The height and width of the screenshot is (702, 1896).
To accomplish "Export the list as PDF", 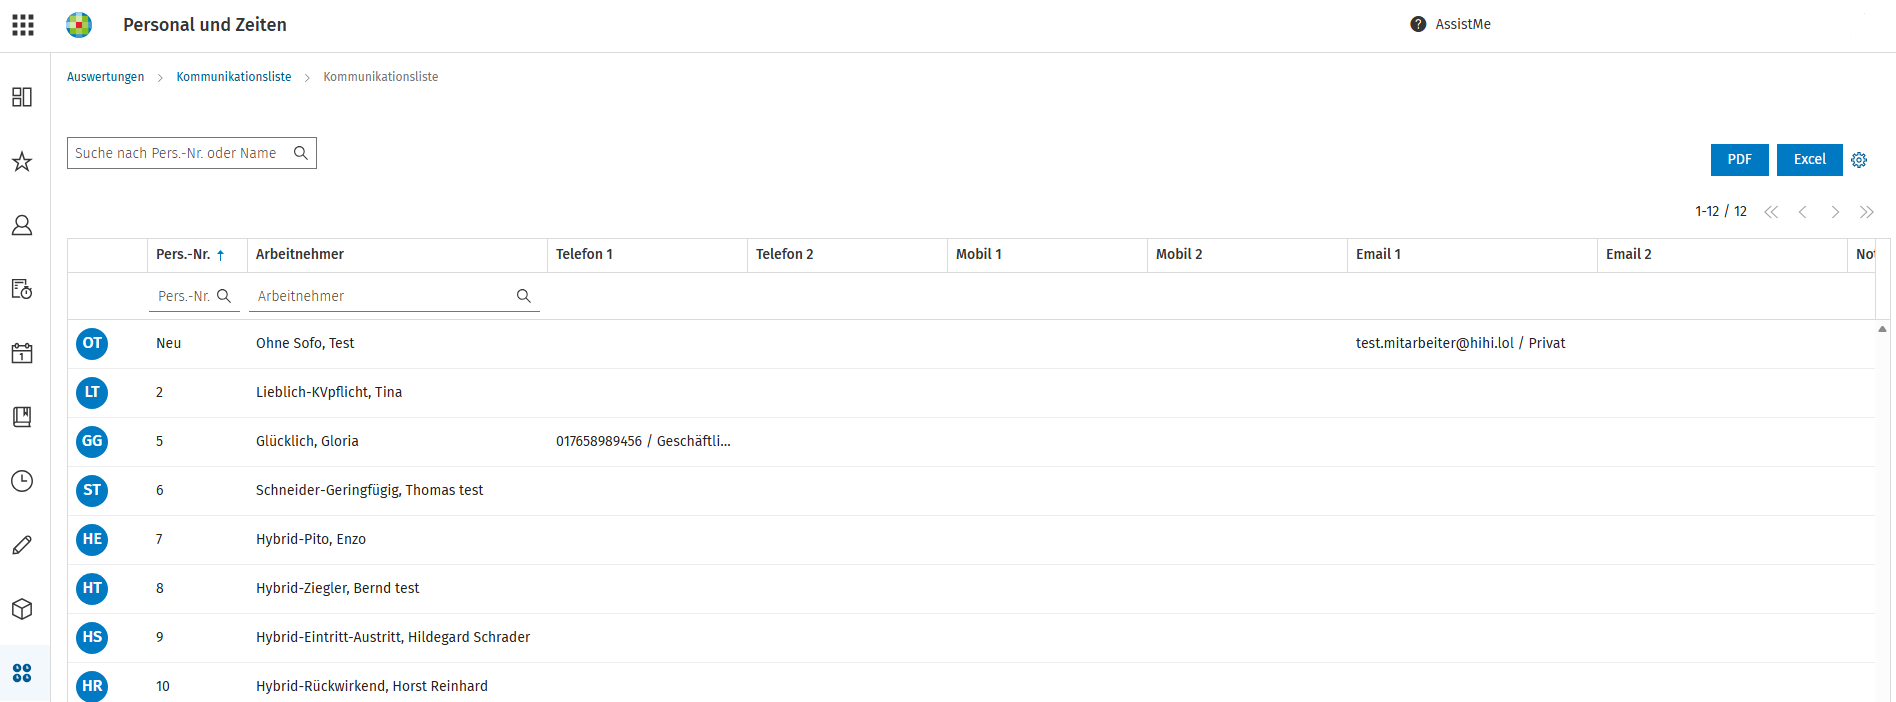I will coord(1740,160).
